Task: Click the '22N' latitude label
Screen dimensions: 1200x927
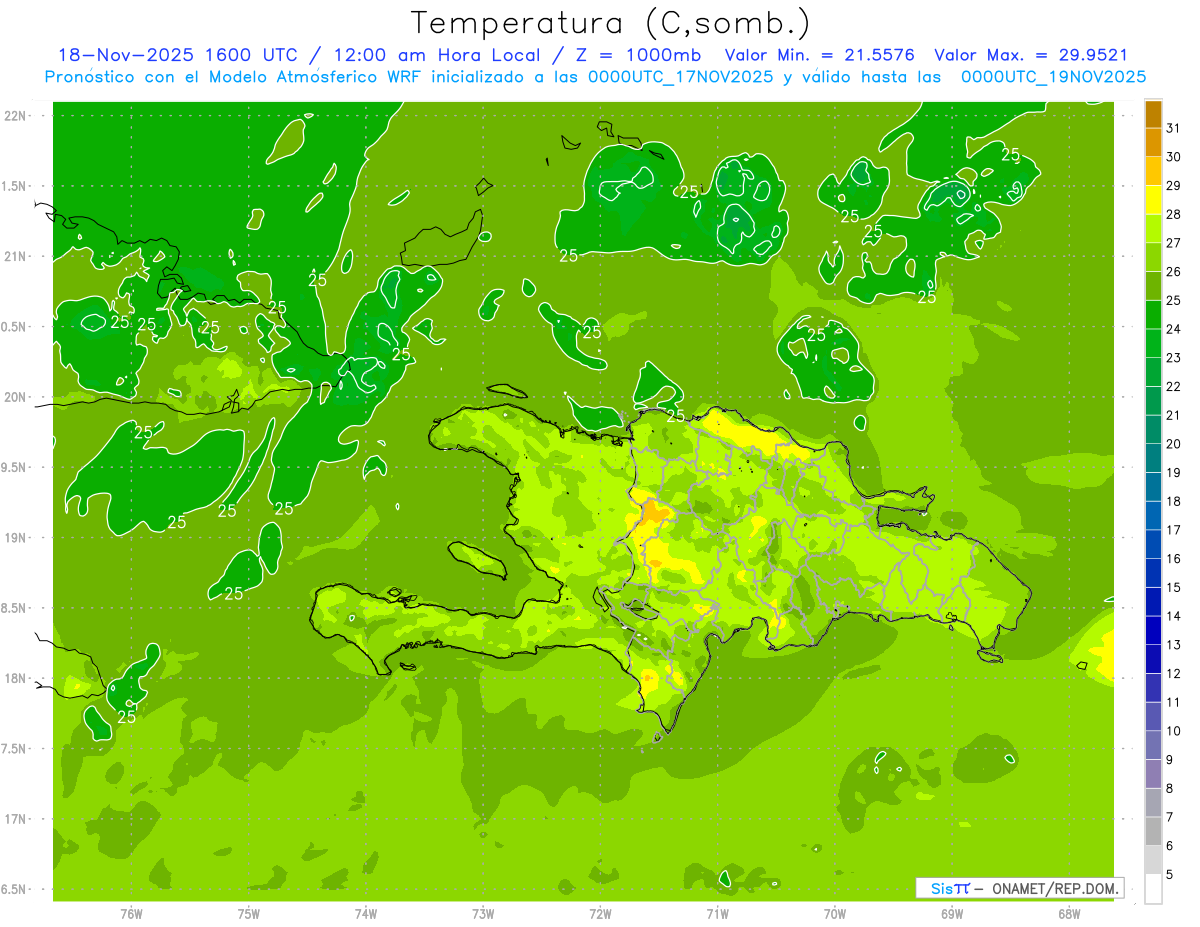Action: (x=14, y=116)
